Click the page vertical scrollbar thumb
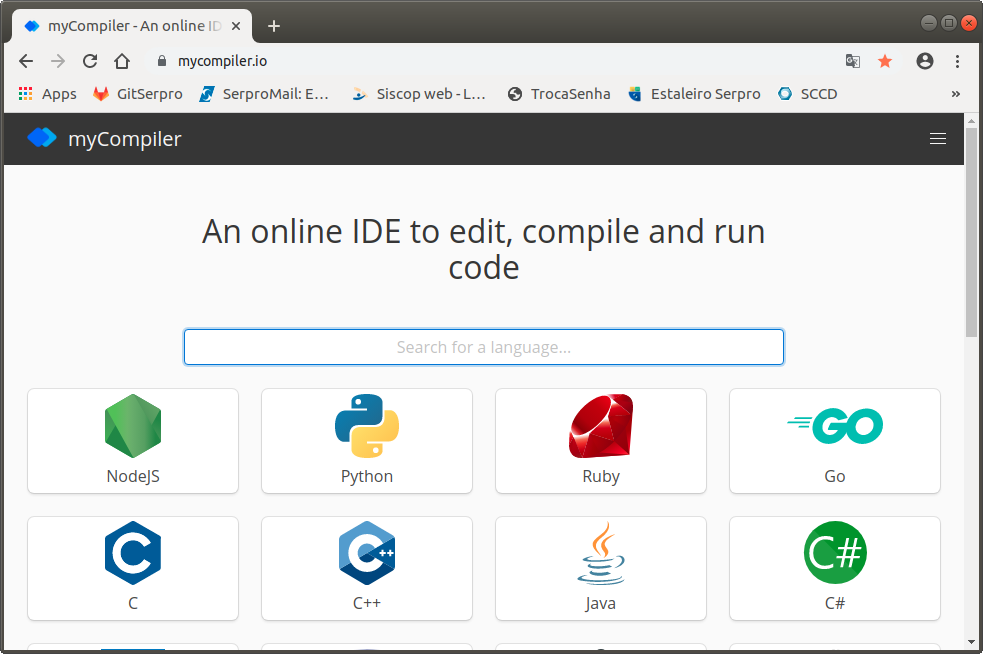 (971, 232)
